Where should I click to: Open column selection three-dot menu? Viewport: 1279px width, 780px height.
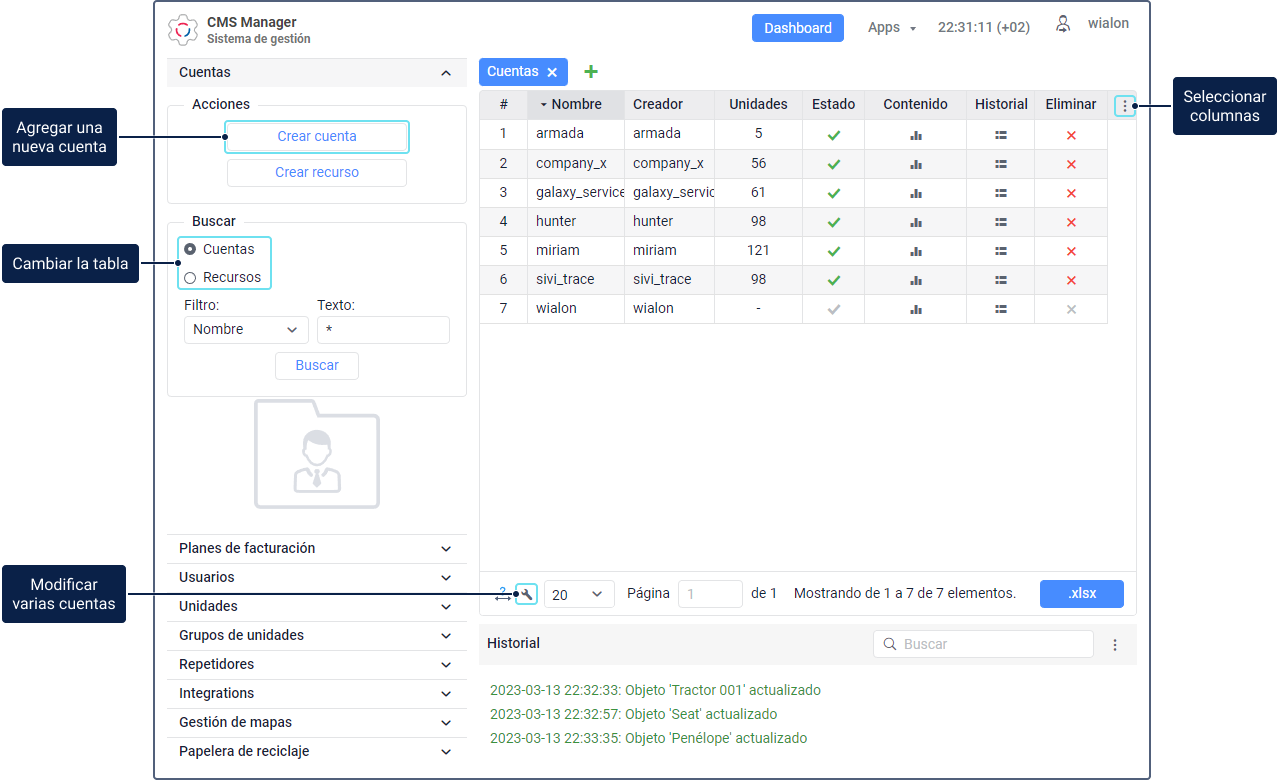click(1124, 105)
